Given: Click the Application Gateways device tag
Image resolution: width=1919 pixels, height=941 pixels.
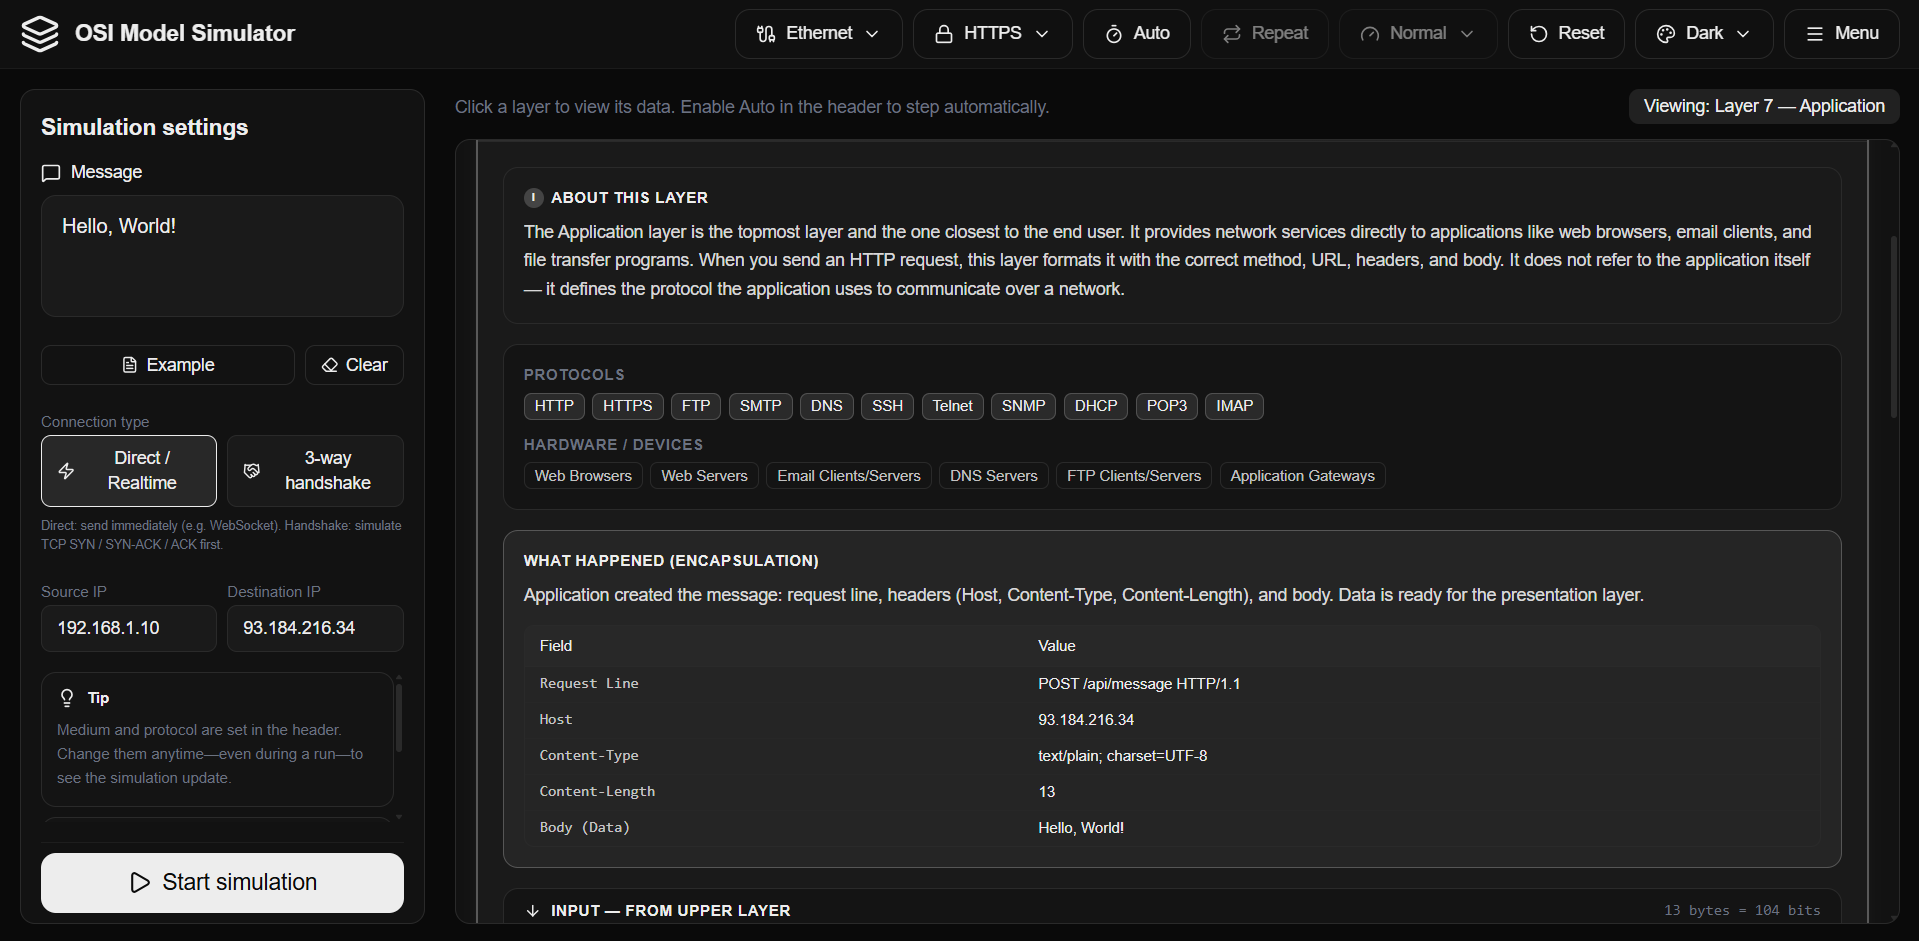Looking at the screenshot, I should [x=1303, y=476].
